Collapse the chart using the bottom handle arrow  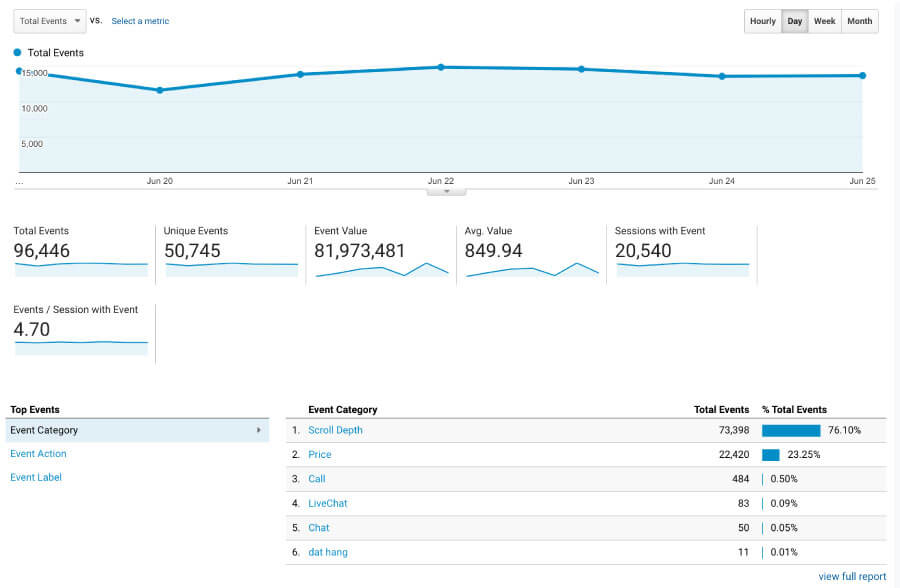447,192
